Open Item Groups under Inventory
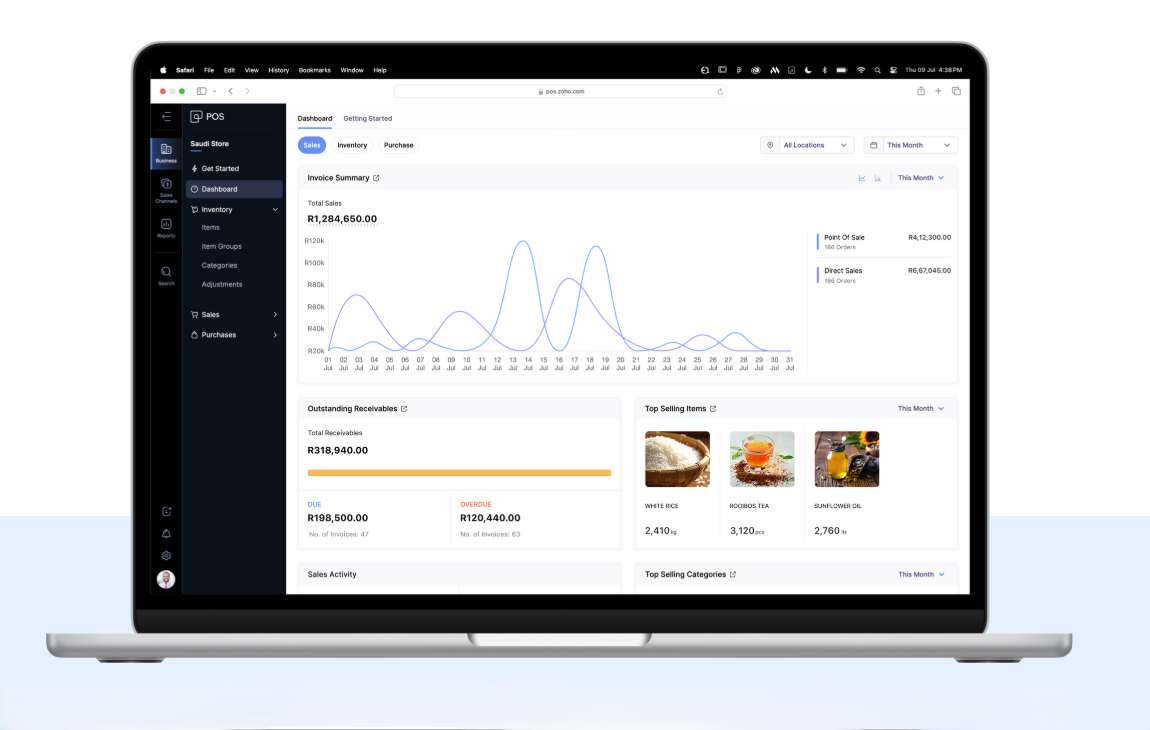1150x730 pixels. pyautogui.click(x=221, y=247)
